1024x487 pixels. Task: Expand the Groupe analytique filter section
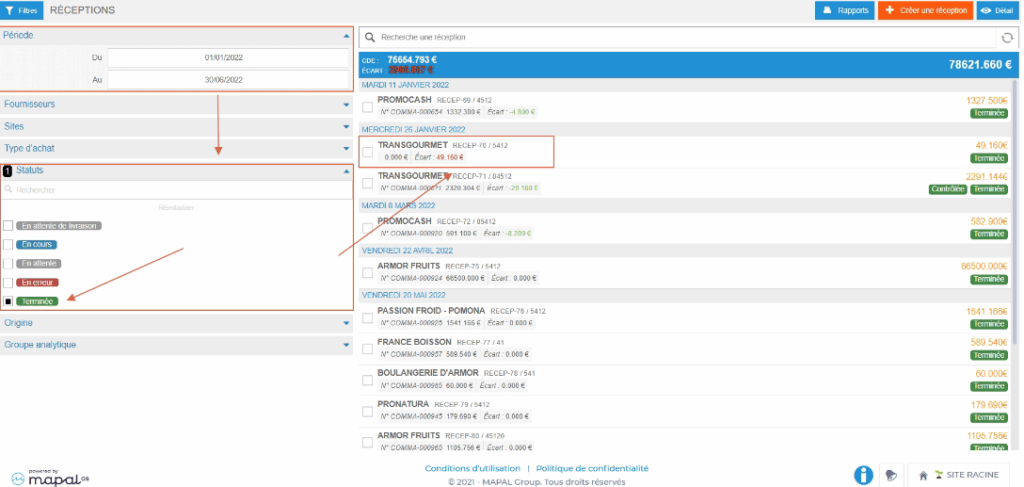click(176, 345)
